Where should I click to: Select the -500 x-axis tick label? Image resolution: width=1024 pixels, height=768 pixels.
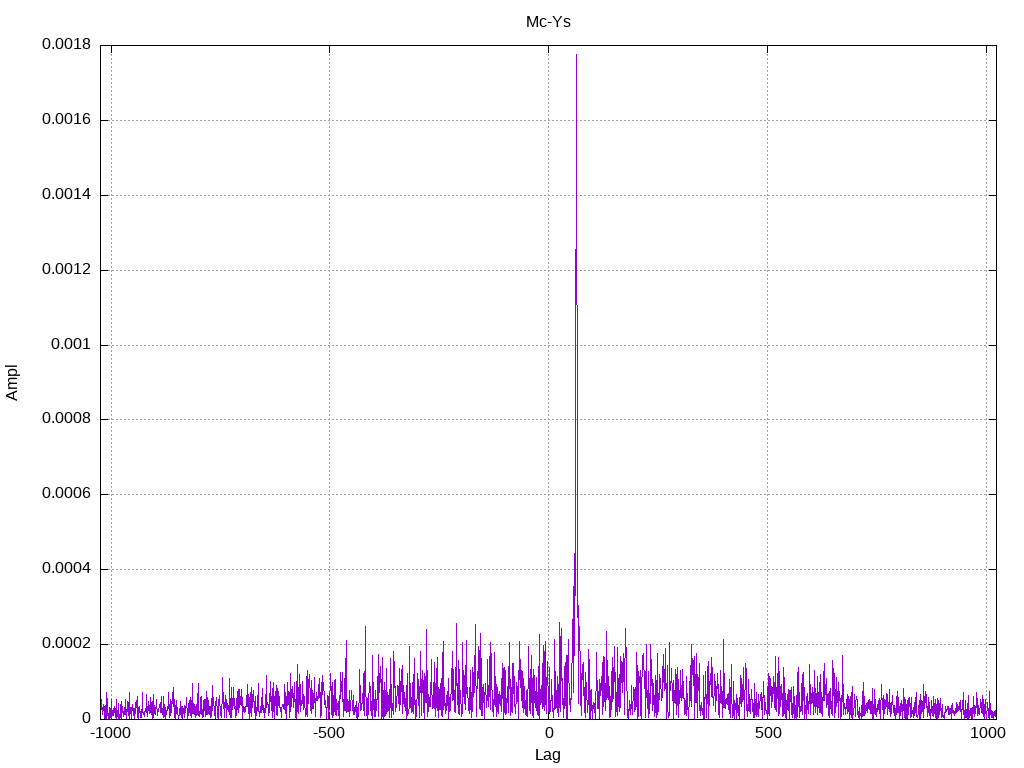tap(329, 733)
